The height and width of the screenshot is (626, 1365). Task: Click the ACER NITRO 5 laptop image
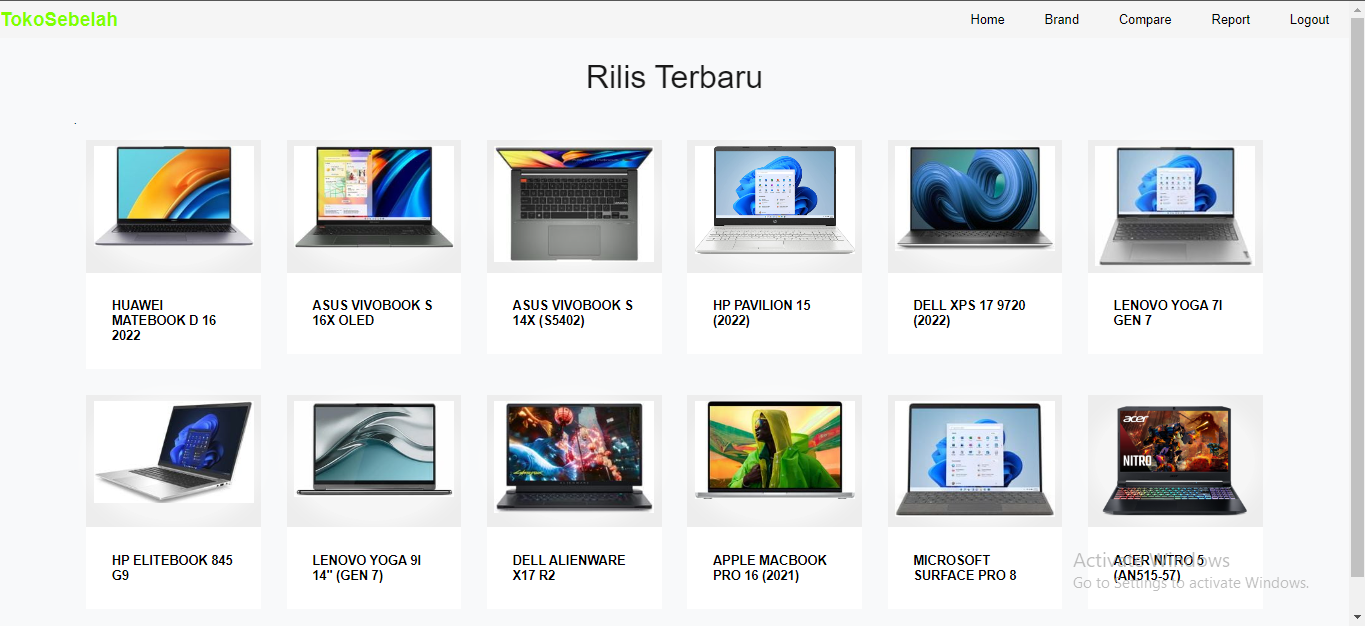[x=1174, y=460]
